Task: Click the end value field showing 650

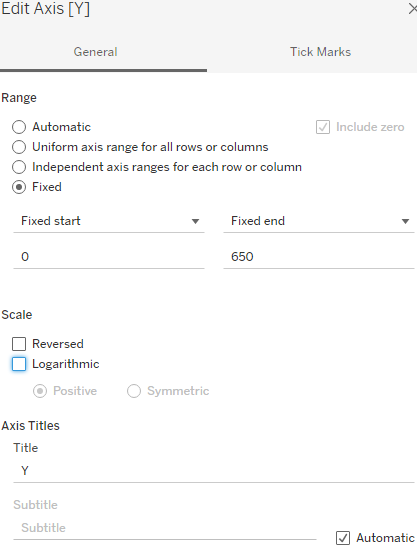Action: click(319, 257)
